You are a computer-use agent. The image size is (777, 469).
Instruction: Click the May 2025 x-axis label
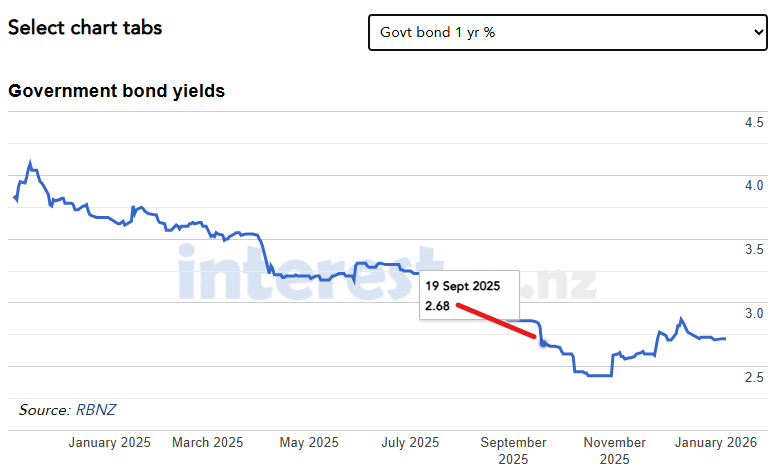[x=309, y=442]
